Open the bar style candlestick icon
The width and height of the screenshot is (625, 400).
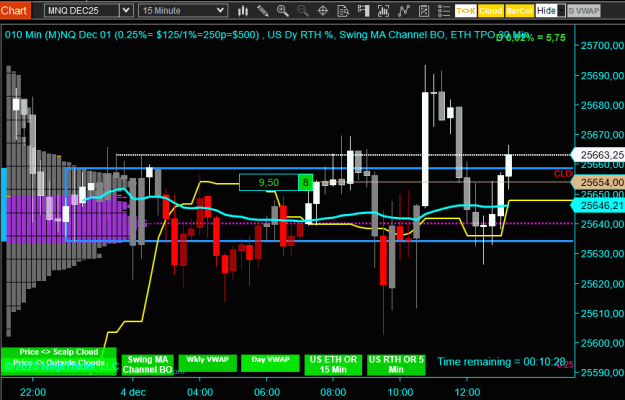243,11
